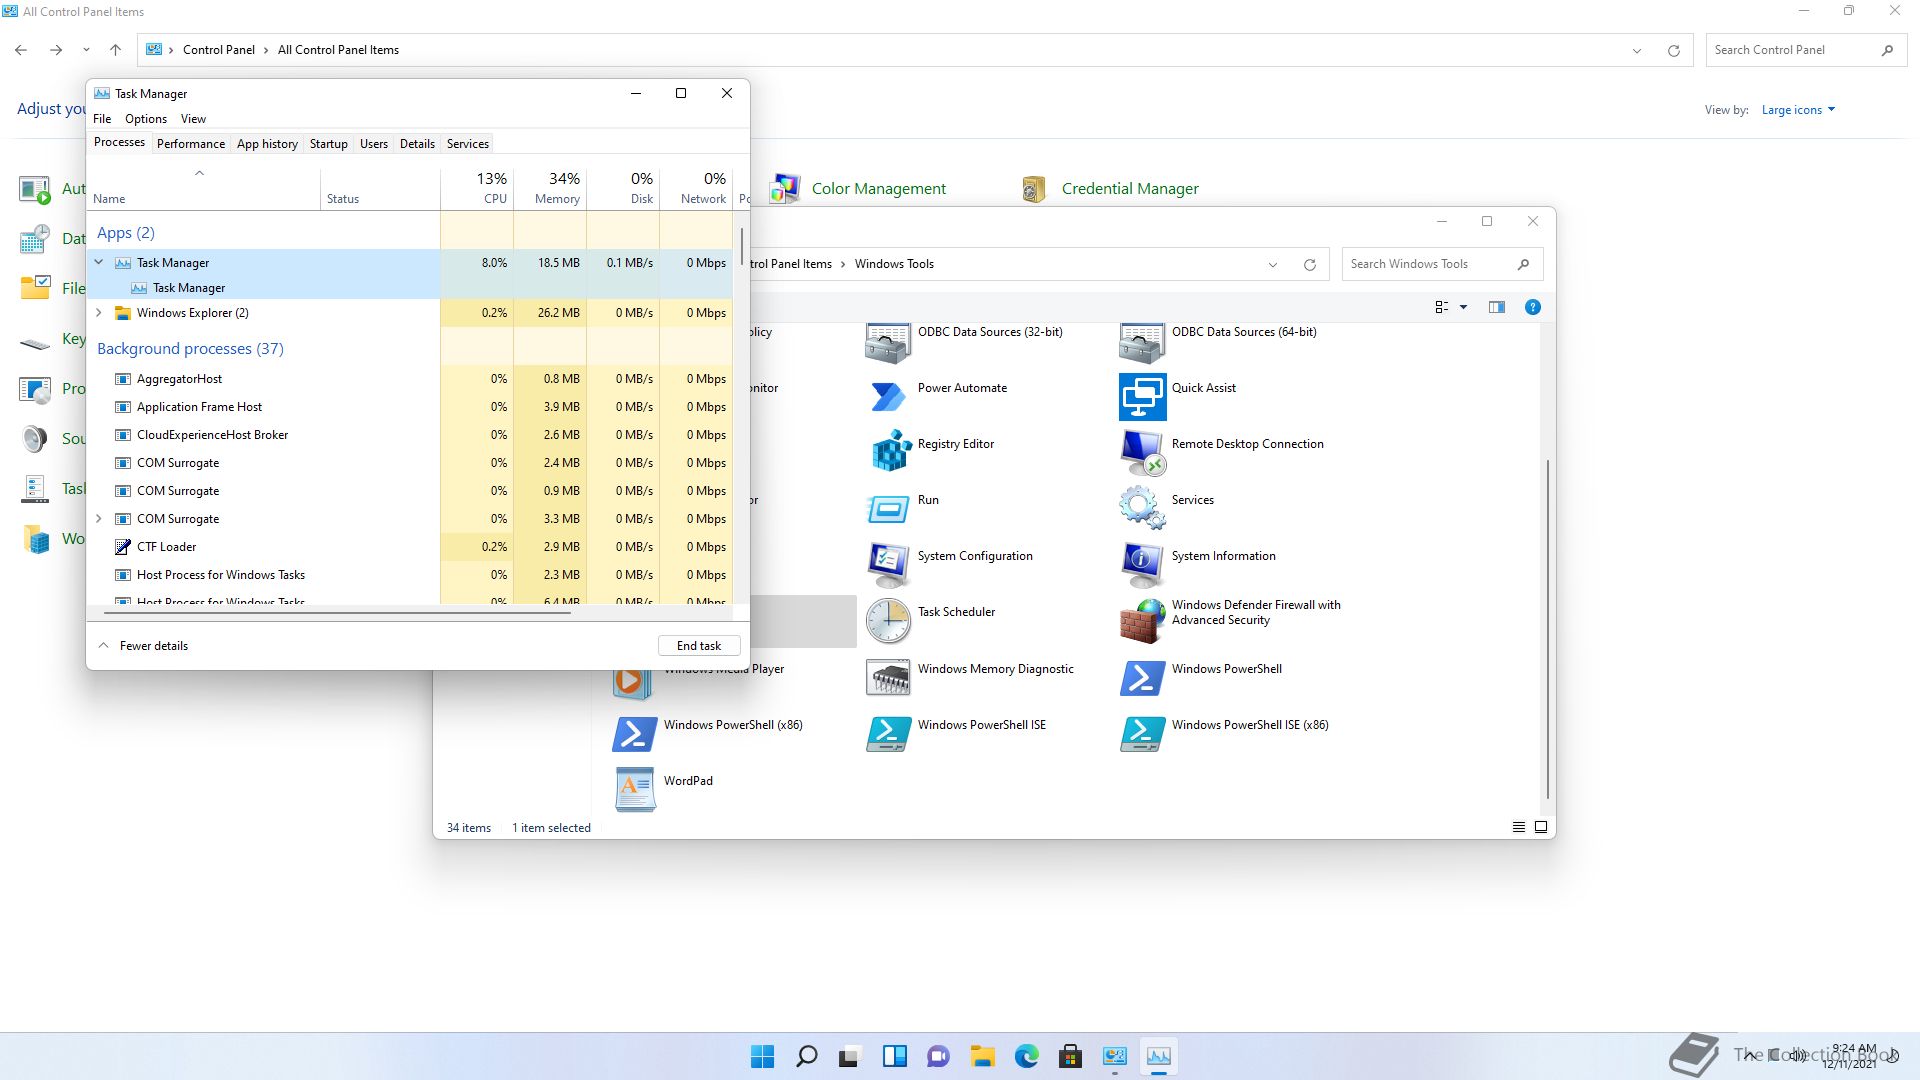Open System Configuration icon

tap(889, 564)
